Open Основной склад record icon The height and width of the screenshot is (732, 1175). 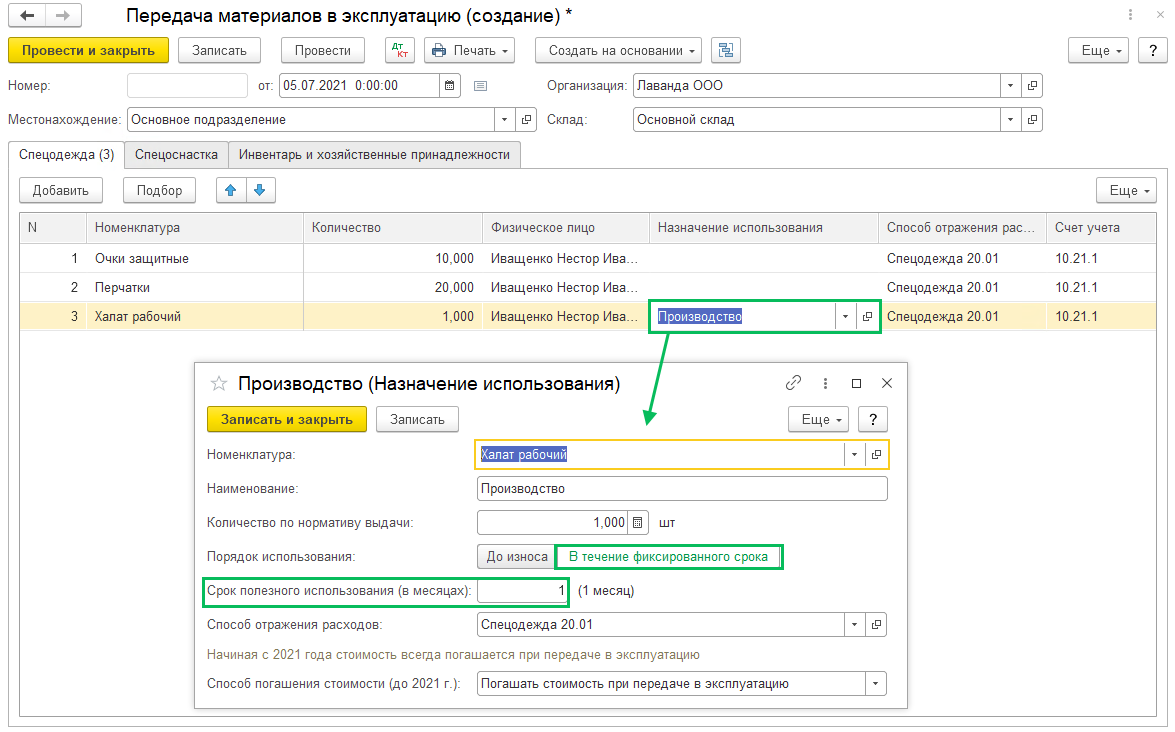(x=1032, y=119)
